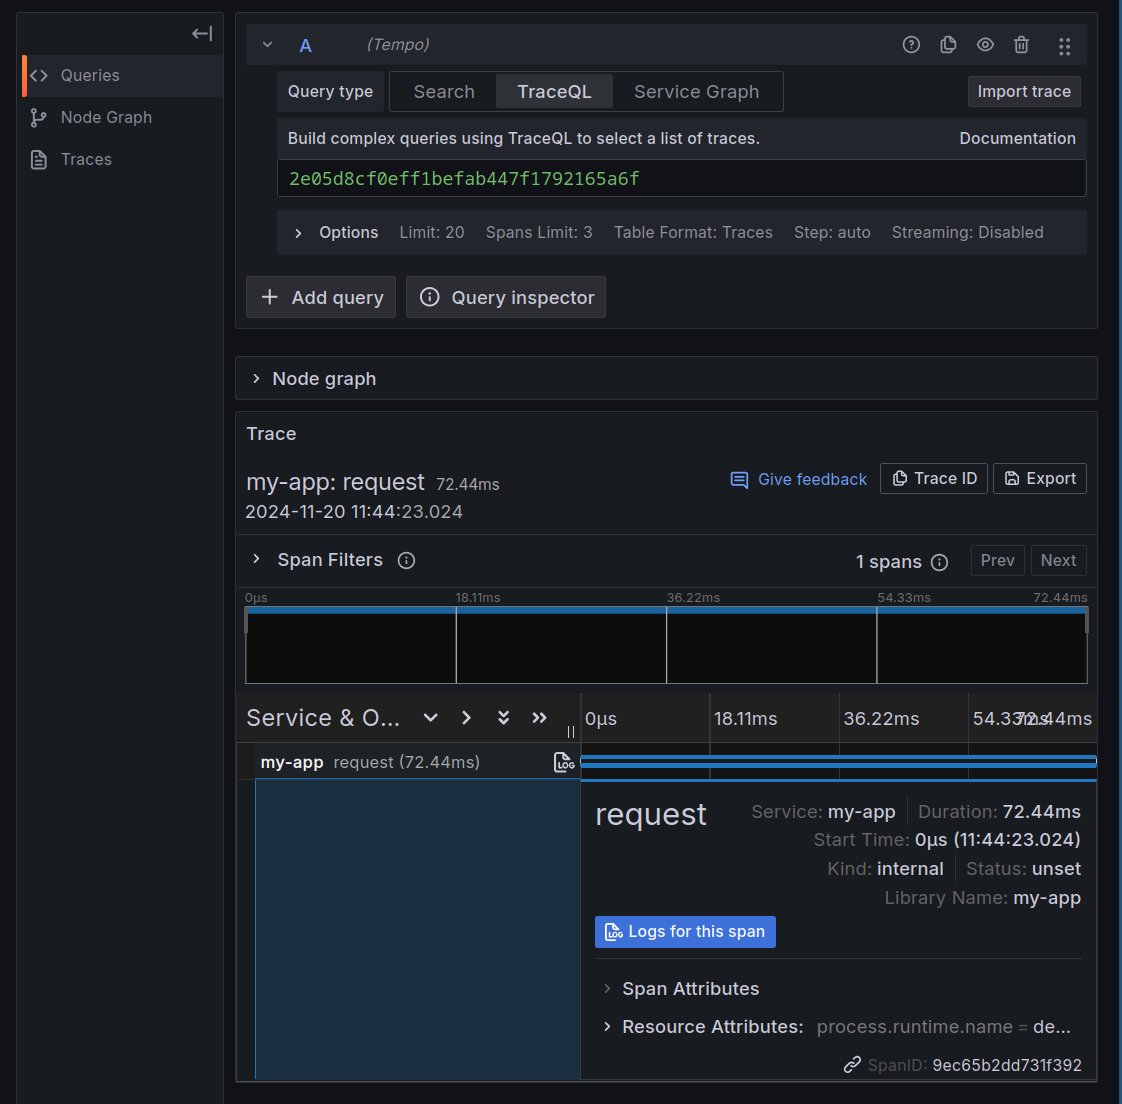Click the info icon next to 1 spans
The height and width of the screenshot is (1104, 1122).
[x=940, y=562]
